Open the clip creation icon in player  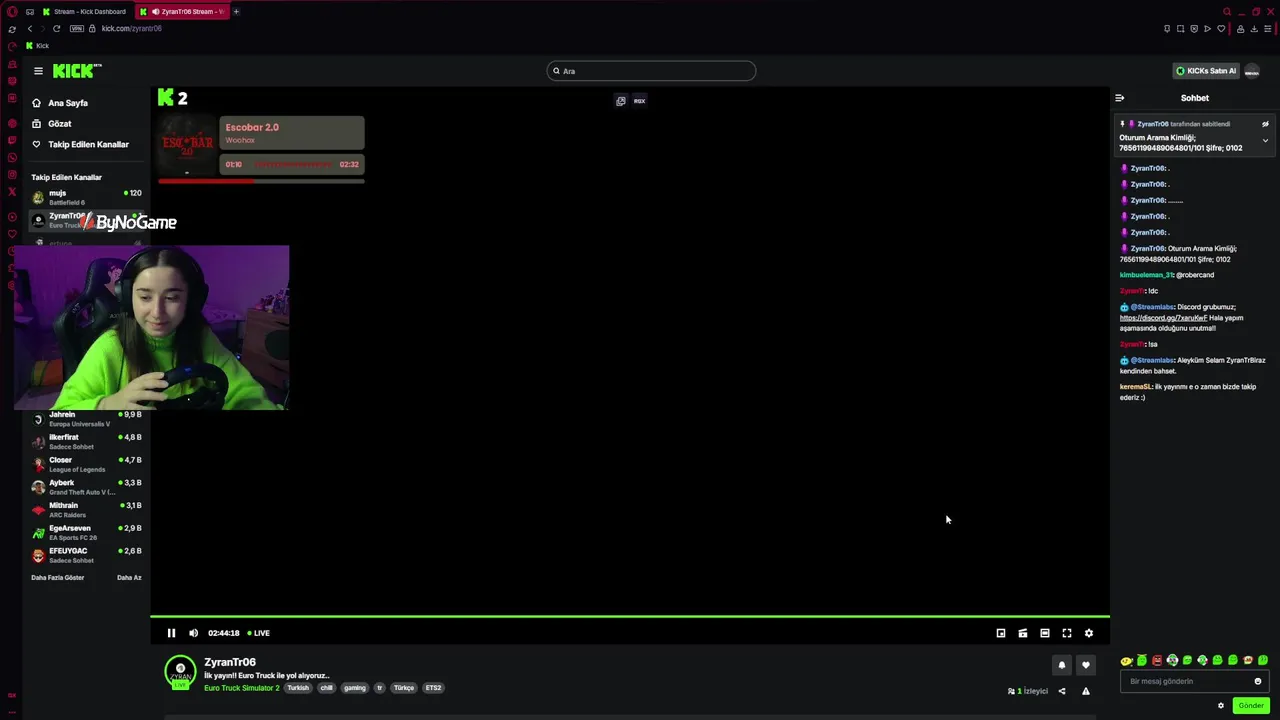point(1023,633)
